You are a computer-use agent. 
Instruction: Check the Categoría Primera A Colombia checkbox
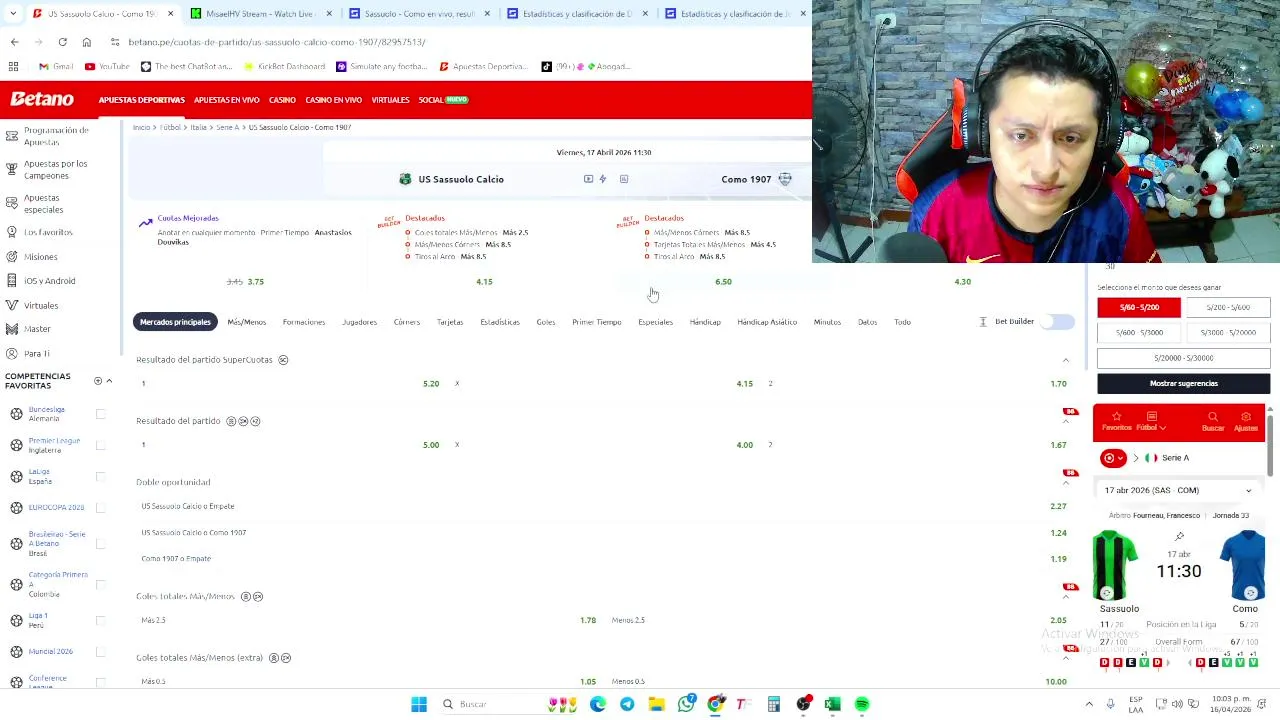coord(100,584)
